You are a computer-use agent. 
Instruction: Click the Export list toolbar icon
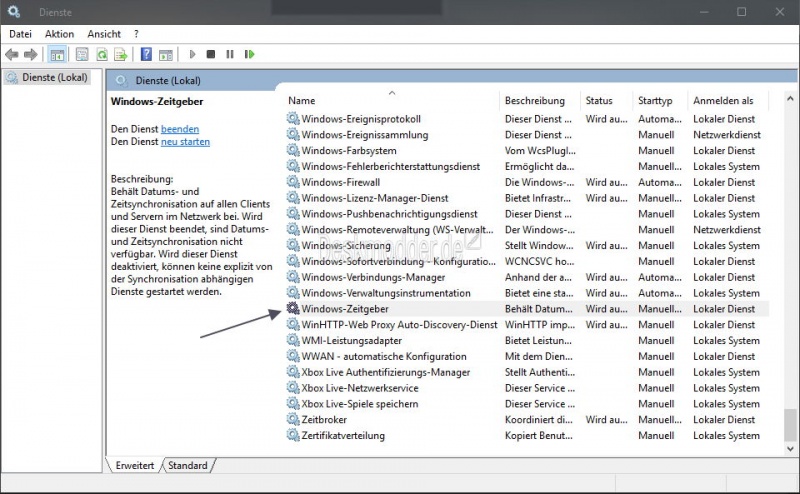(x=120, y=54)
